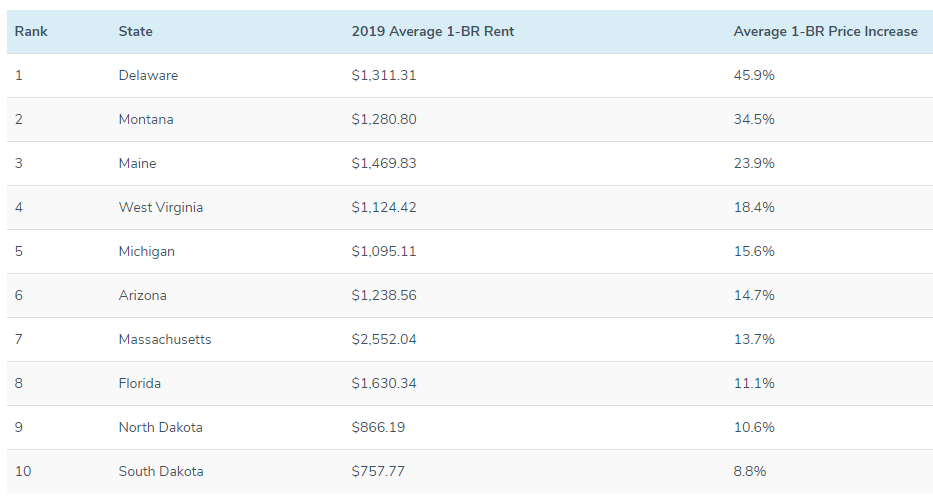Select the $1,311.31 rent amount
The height and width of the screenshot is (502, 933).
point(384,75)
